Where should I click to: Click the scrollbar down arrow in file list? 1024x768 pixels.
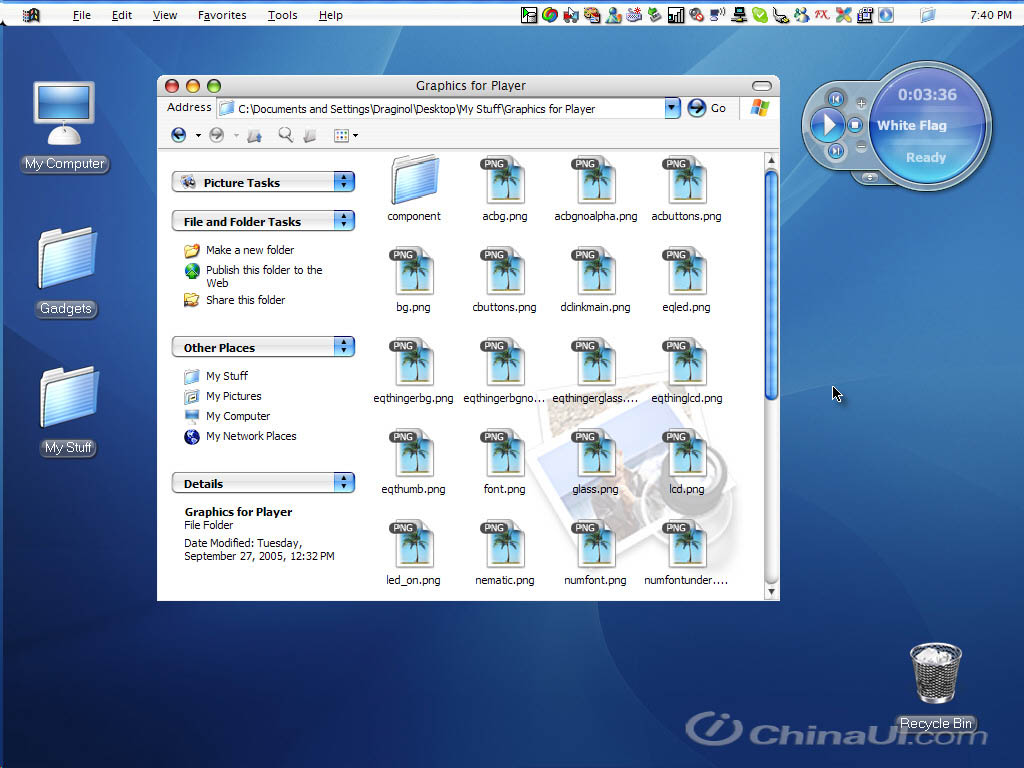click(771, 592)
